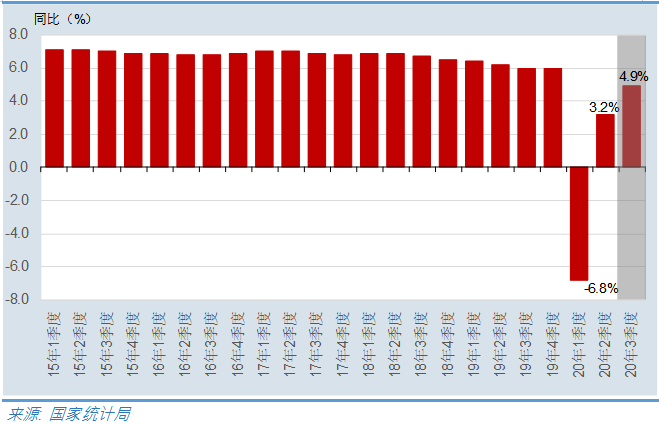Image resolution: width=659 pixels, height=423 pixels.
Task: Click the 17年1季度 x-axis label
Action: pyautogui.click(x=264, y=344)
